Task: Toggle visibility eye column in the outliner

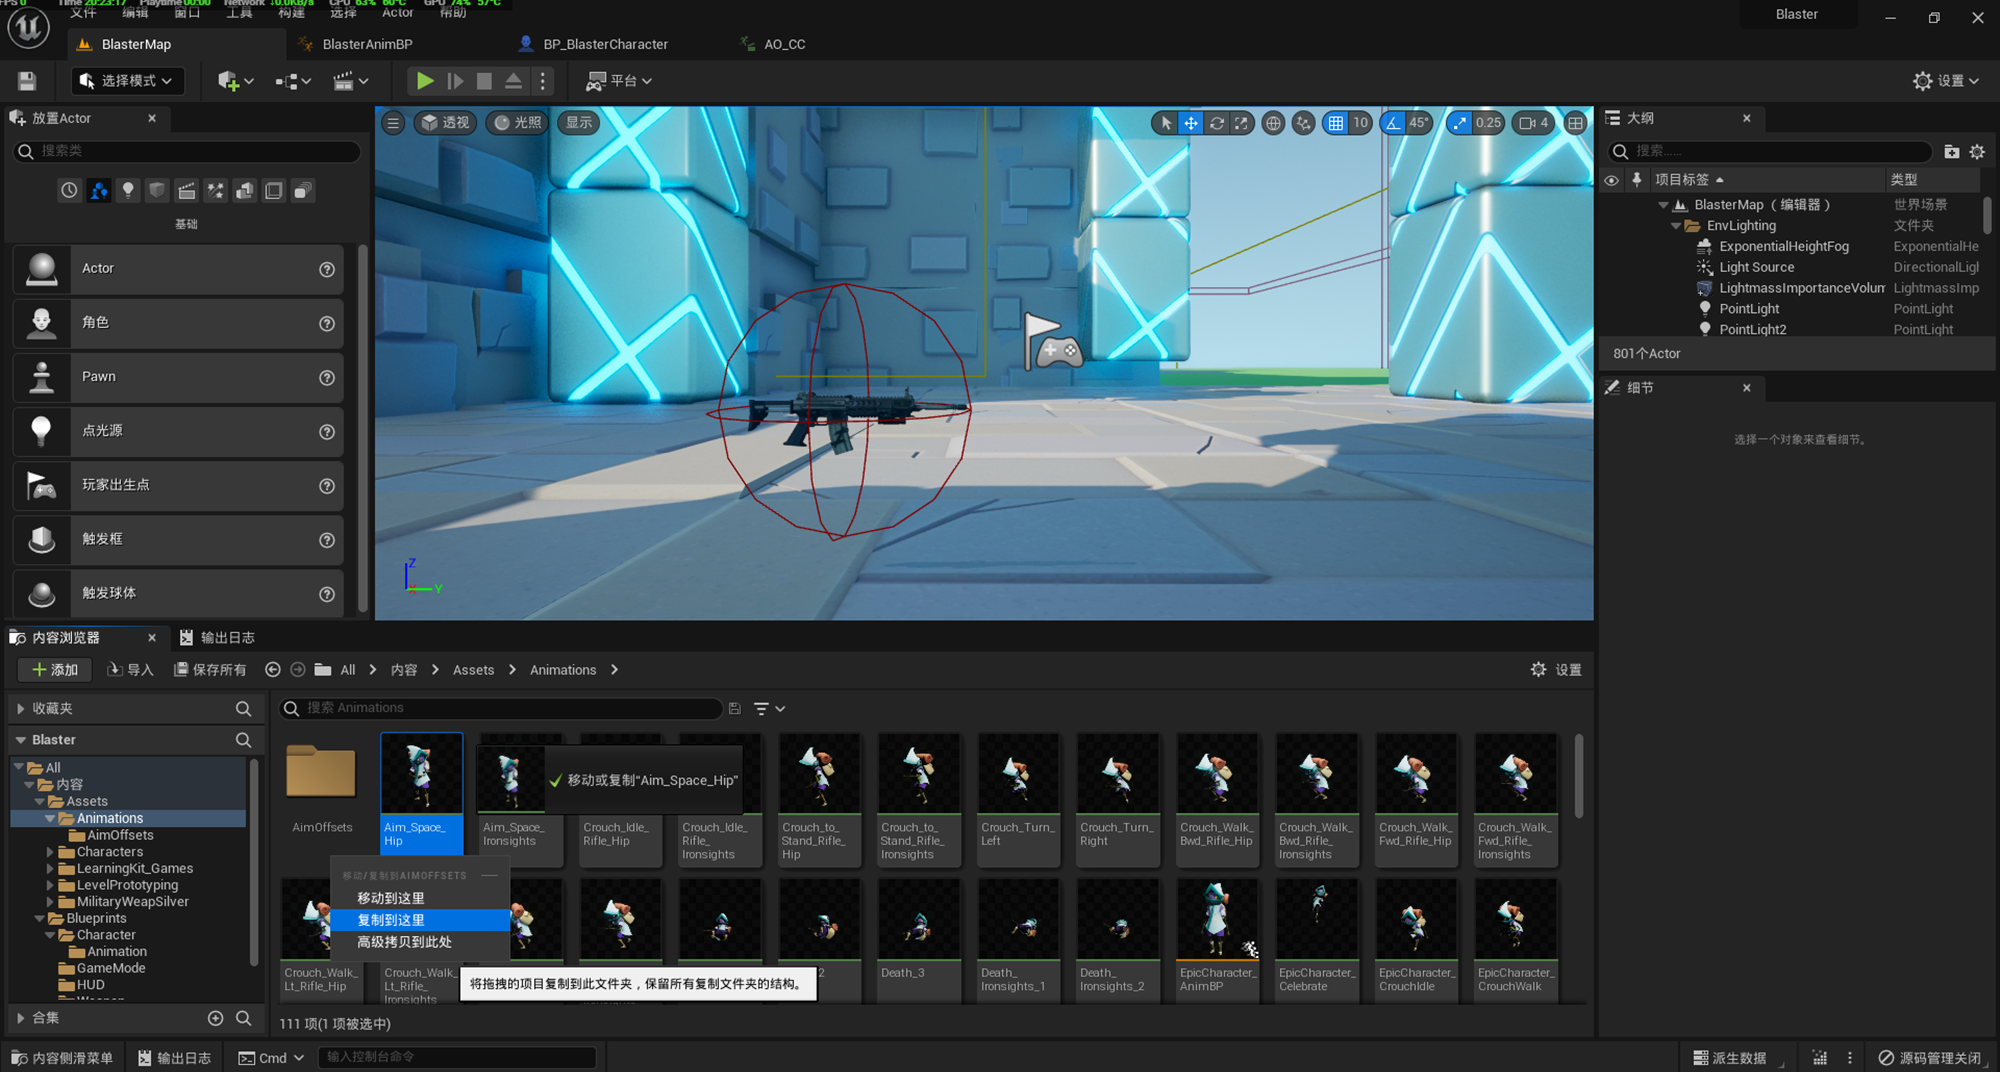Action: (1611, 180)
